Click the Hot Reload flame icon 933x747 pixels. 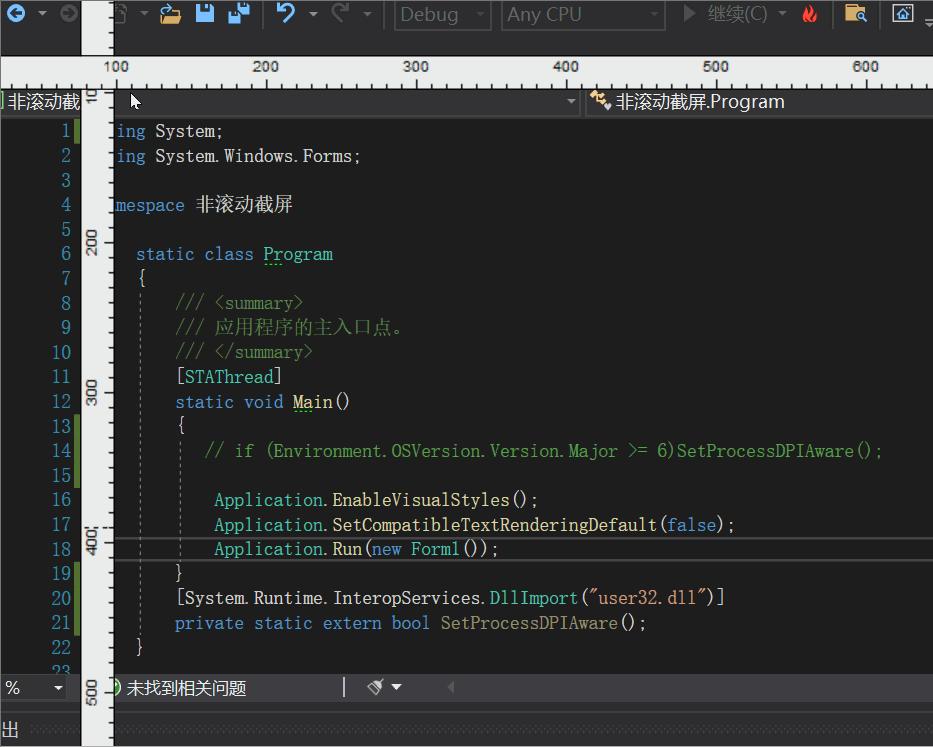coord(810,14)
